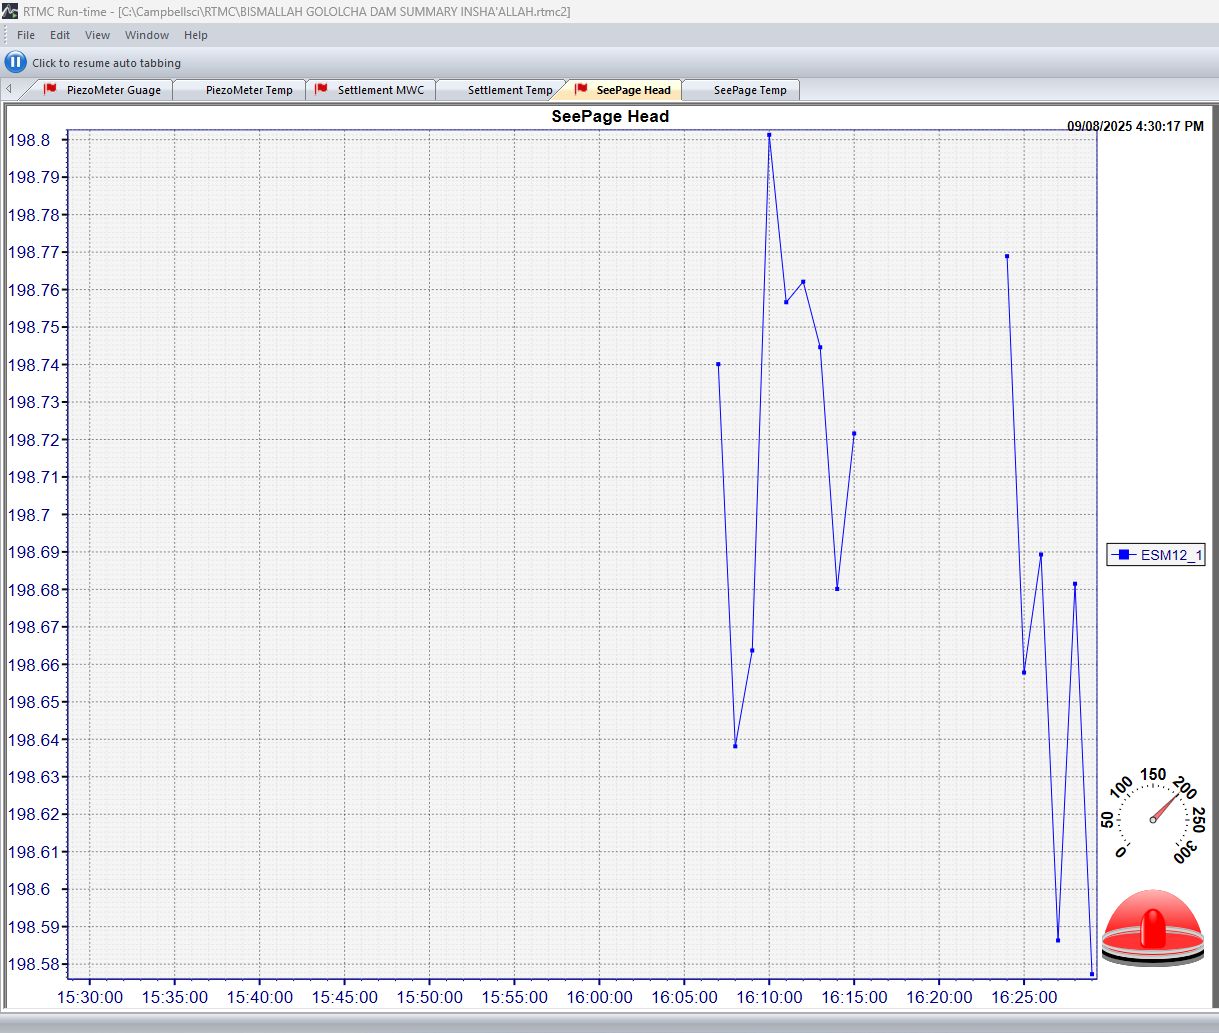
Task: Open the Help menu
Action: coord(196,35)
